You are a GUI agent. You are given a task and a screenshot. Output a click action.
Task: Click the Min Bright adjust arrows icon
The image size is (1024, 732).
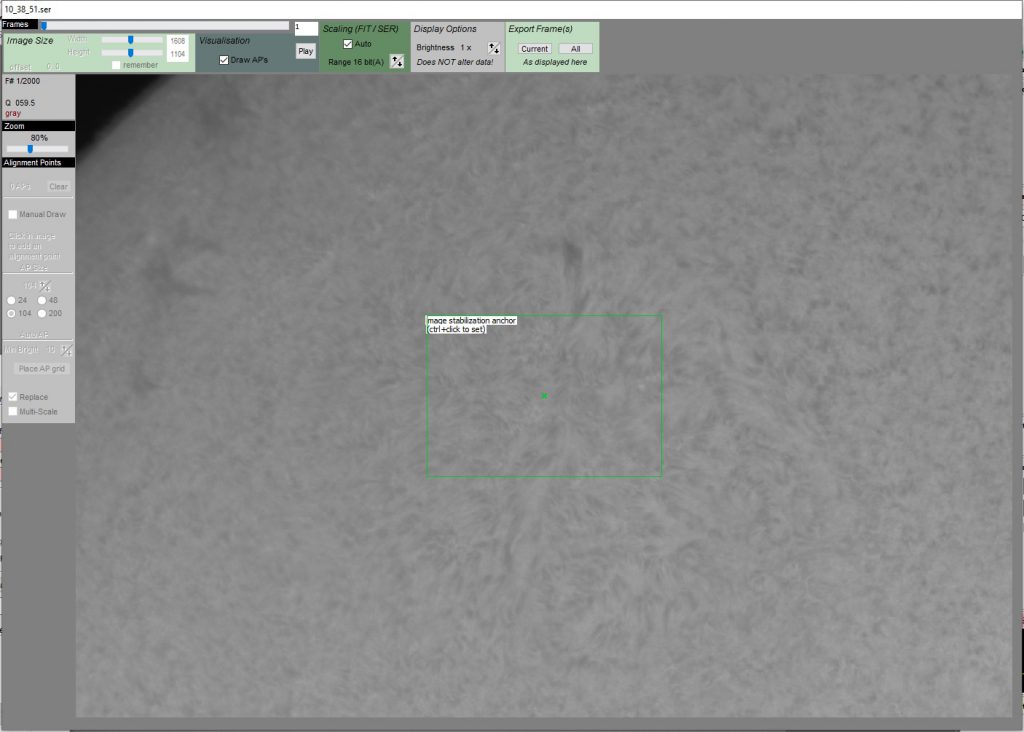pos(66,350)
